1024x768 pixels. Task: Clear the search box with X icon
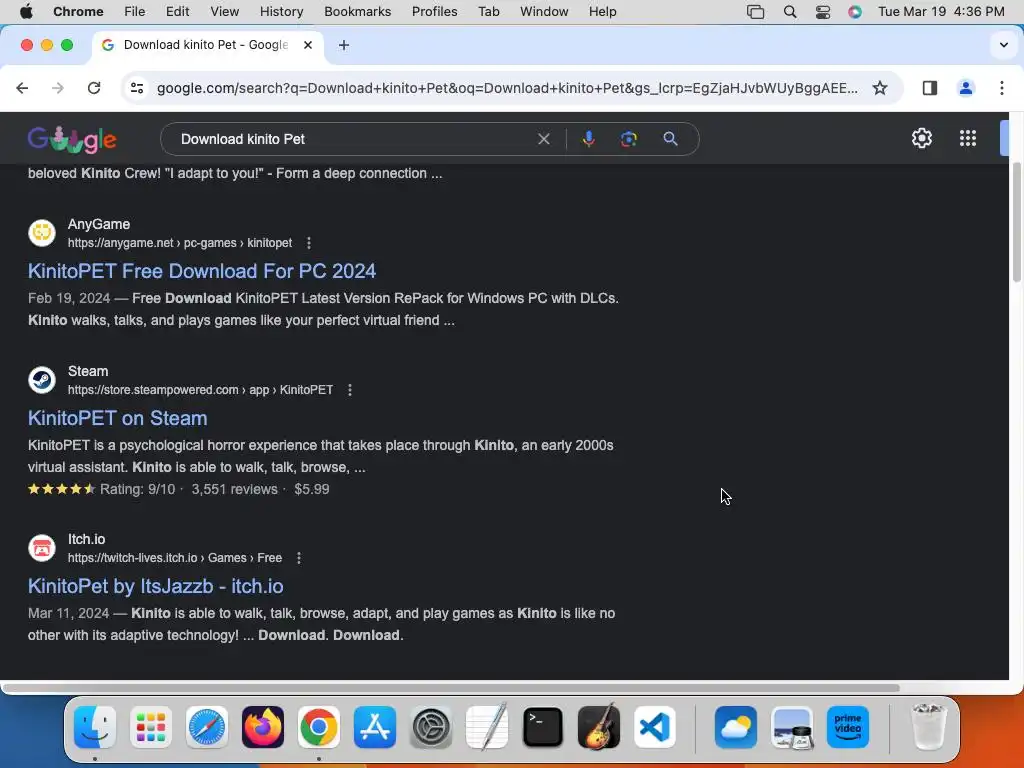pyautogui.click(x=543, y=139)
